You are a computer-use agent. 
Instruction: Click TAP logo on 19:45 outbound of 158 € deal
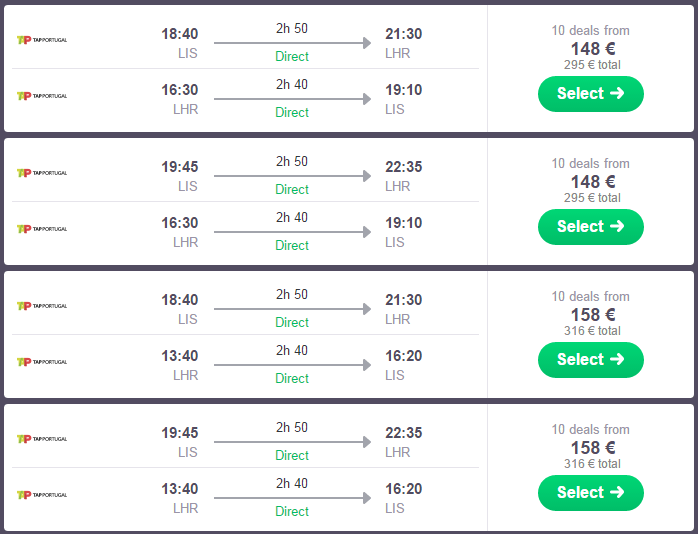click(x=42, y=439)
